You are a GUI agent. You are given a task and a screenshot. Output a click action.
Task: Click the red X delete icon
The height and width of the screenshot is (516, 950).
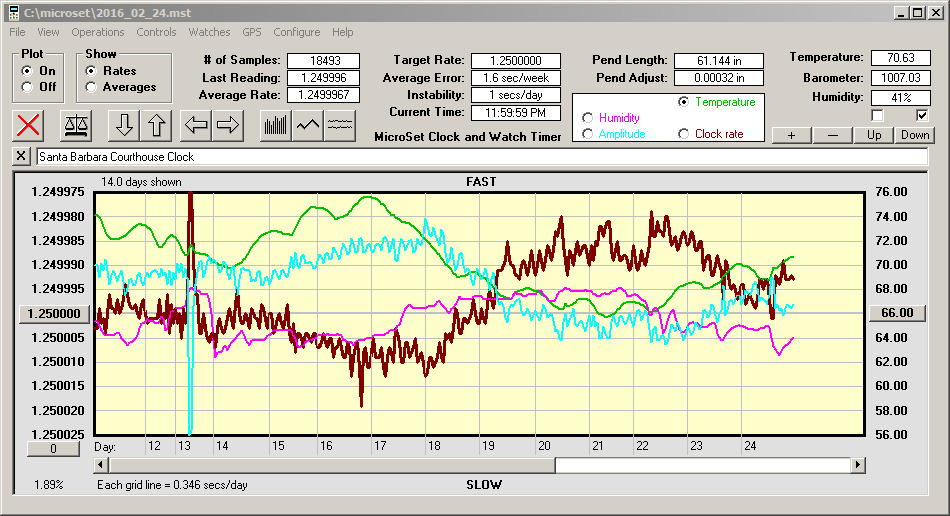(30, 125)
